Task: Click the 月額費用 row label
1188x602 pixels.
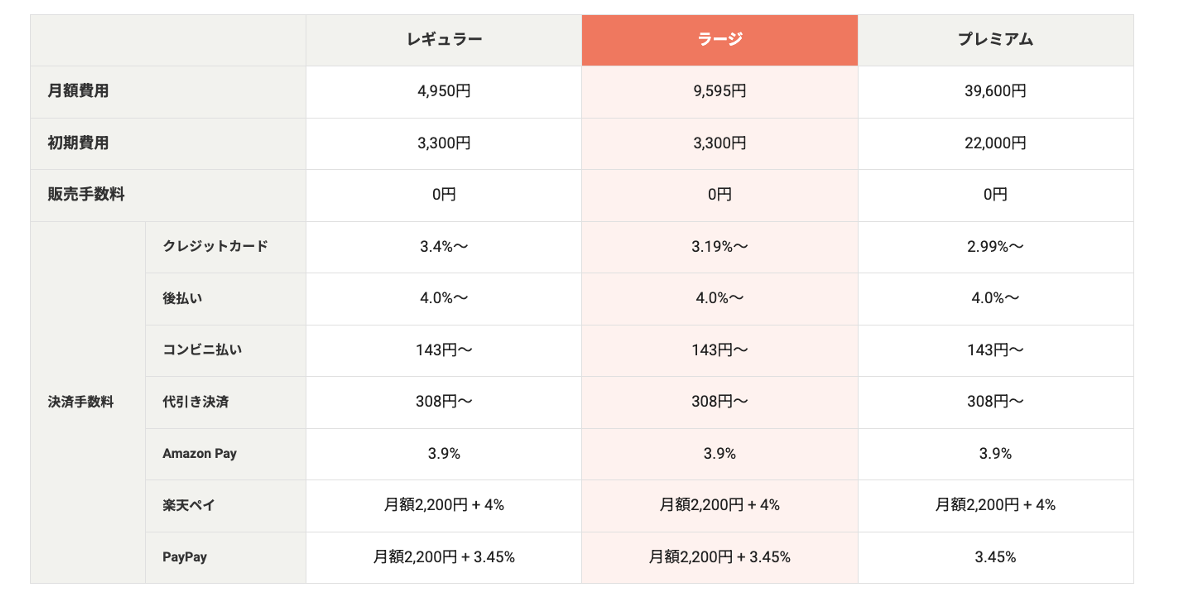Action: click(x=78, y=91)
